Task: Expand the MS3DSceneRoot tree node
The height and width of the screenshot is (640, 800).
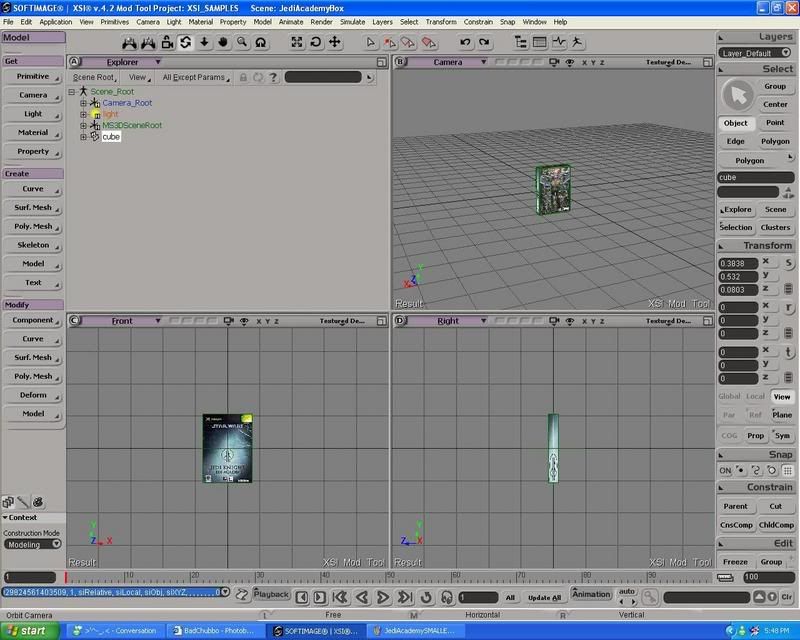Action: (x=83, y=126)
